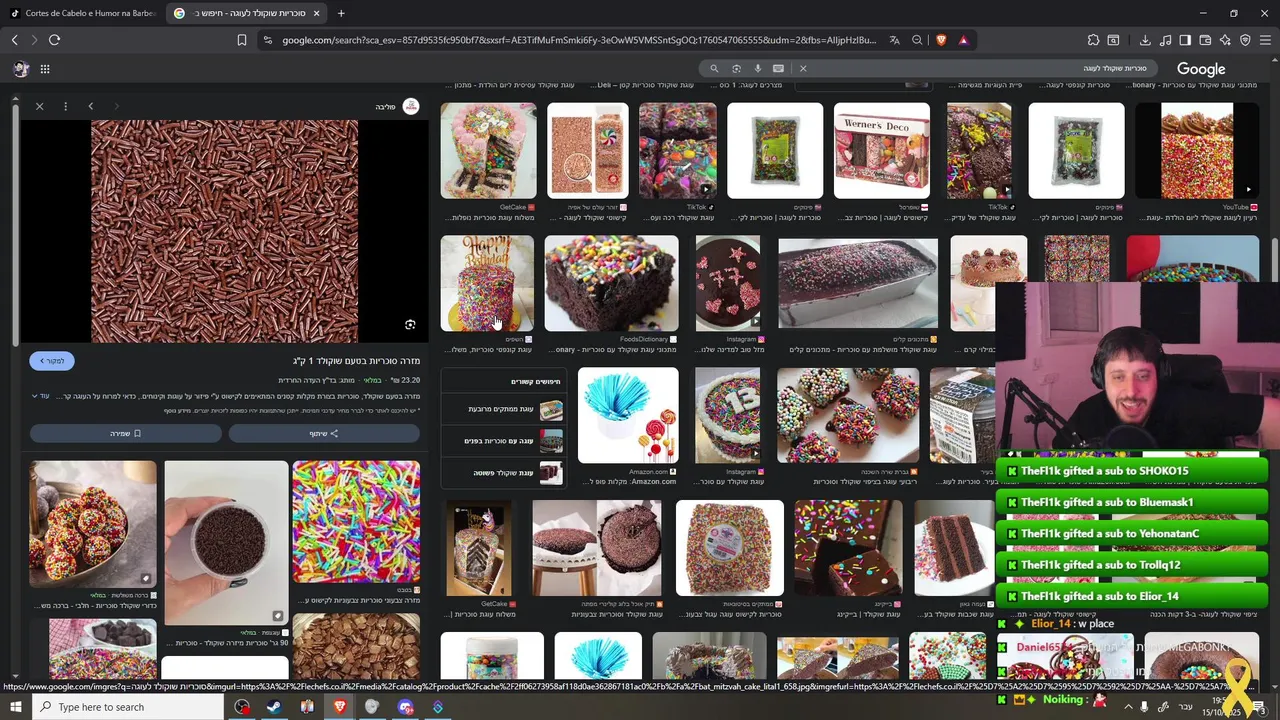Visit the source page (למקור) button
This screenshot has height=720, width=1280.
pos(52,361)
